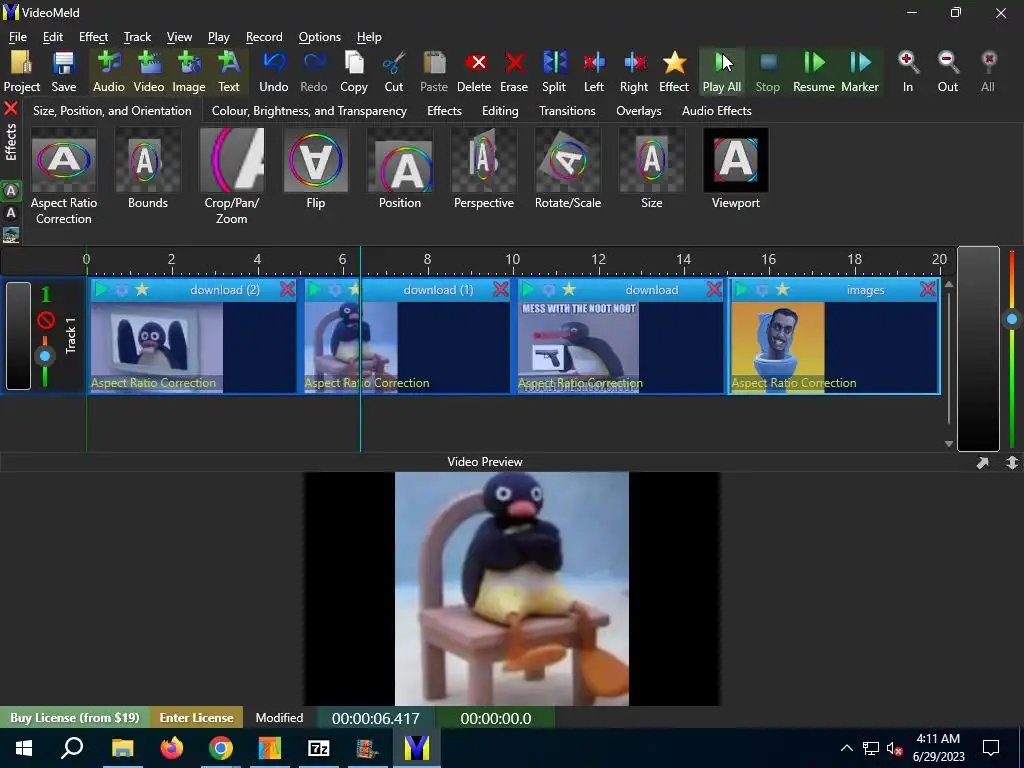Click the Copy toolbar icon

pos(354,71)
